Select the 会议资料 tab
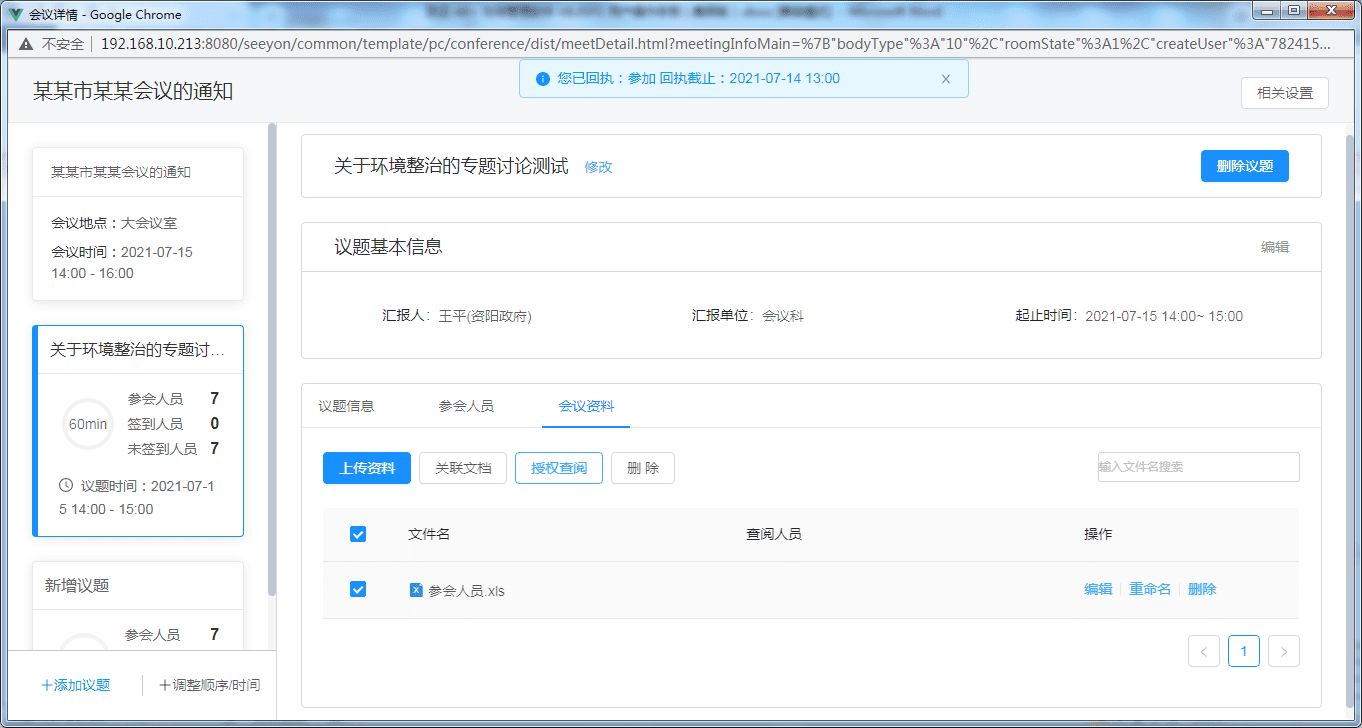Image resolution: width=1362 pixels, height=728 pixels. point(586,406)
